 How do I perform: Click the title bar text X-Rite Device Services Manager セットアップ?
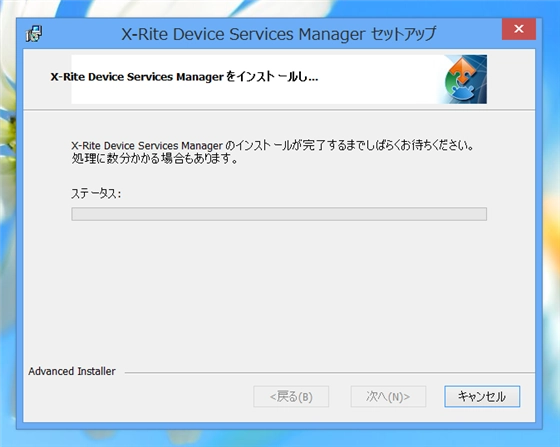pyautogui.click(x=279, y=34)
